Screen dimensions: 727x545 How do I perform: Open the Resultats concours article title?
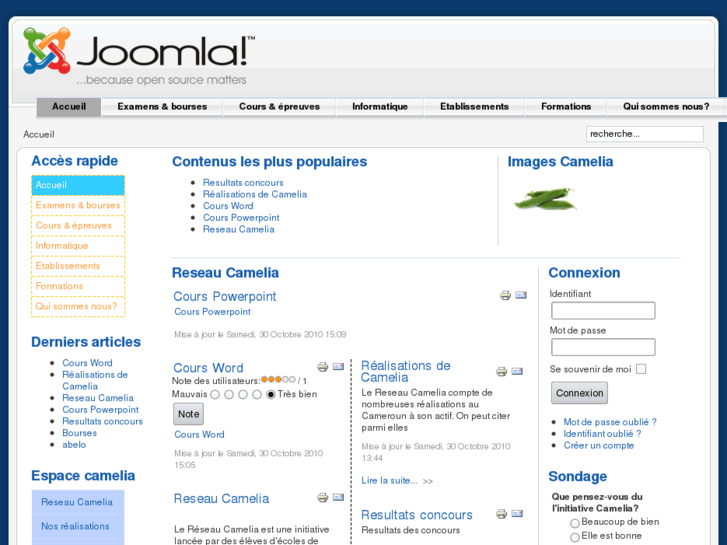click(416, 515)
